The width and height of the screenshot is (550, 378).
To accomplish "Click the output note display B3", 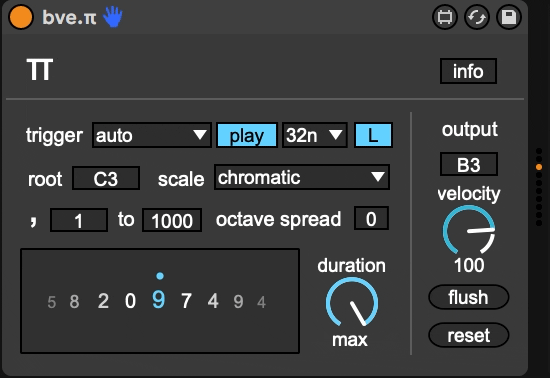I will point(469,164).
